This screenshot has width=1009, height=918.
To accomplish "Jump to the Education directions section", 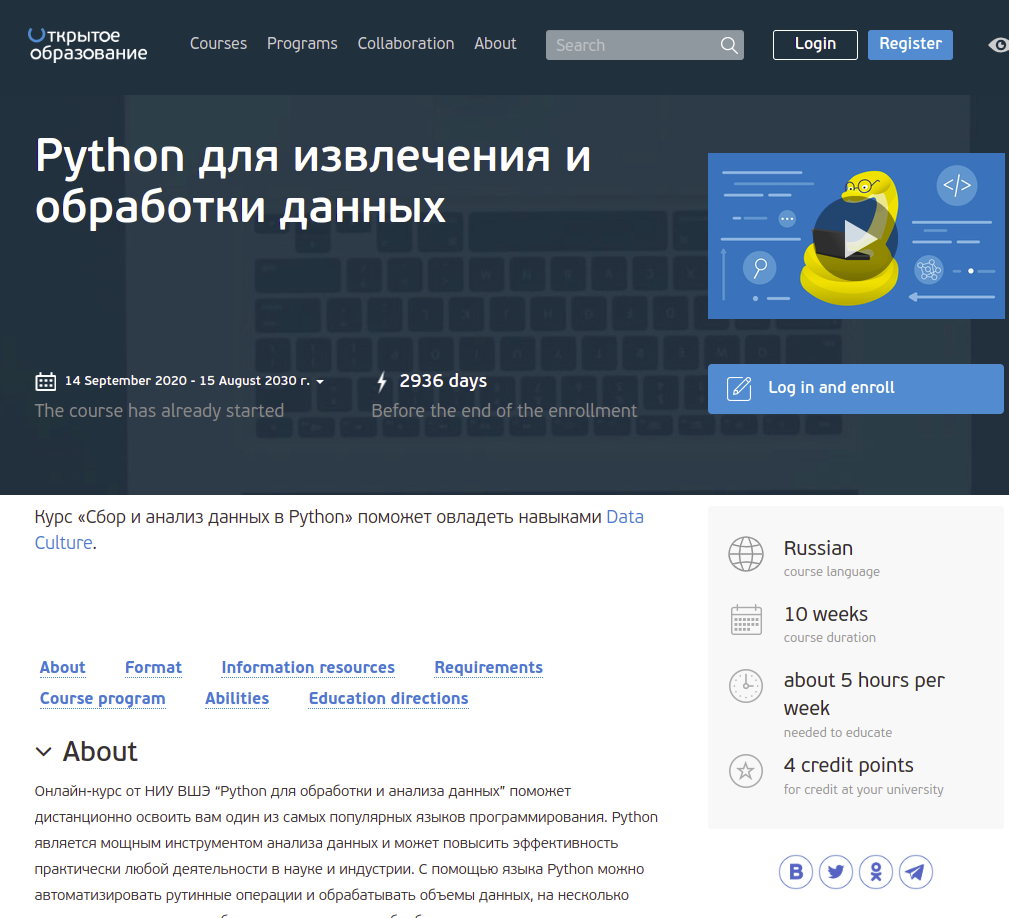I will tap(389, 699).
